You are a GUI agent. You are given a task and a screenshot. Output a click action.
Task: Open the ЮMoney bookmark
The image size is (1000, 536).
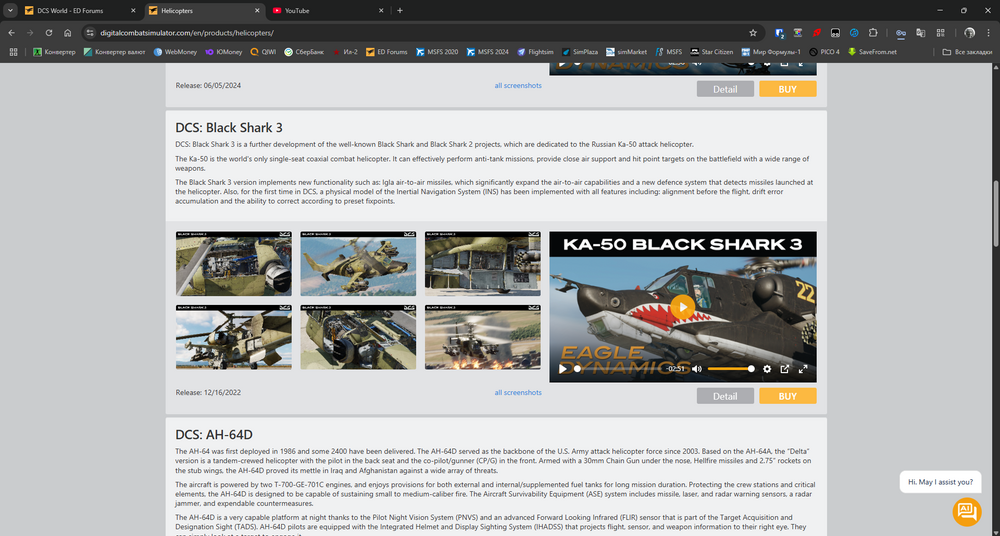click(x=224, y=52)
